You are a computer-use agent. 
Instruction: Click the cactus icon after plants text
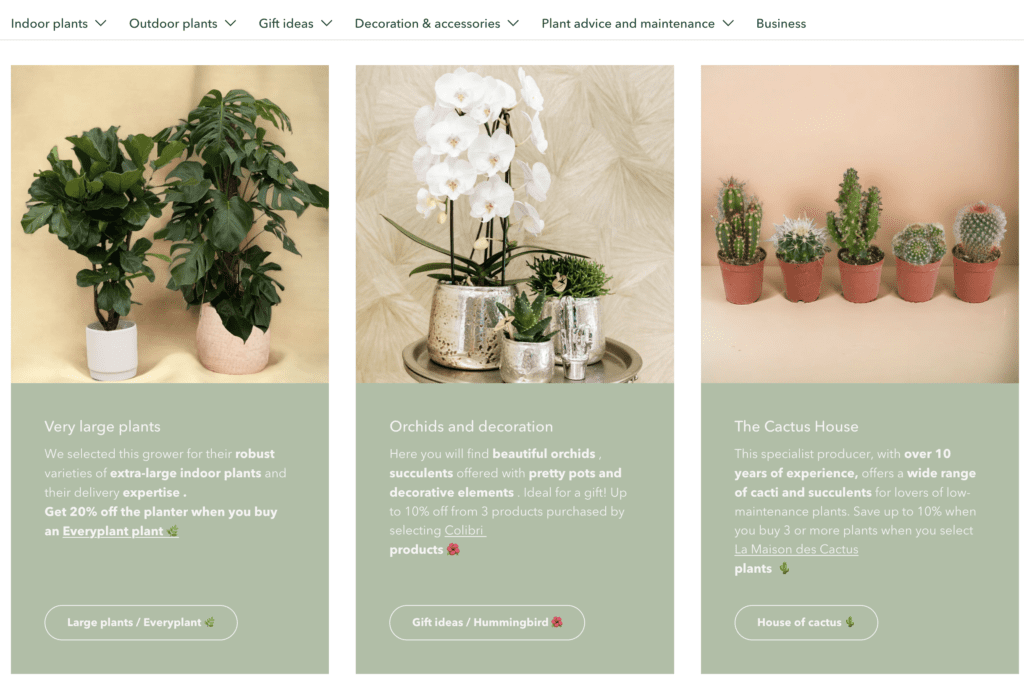tap(784, 569)
